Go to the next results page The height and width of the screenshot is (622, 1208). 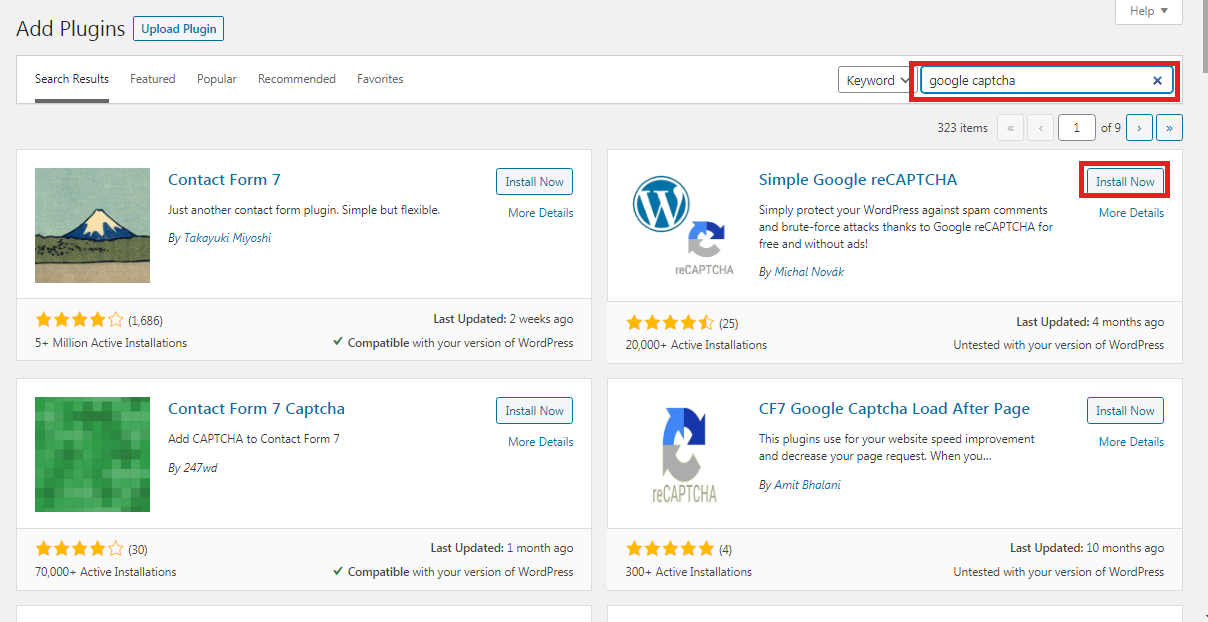pos(1139,128)
